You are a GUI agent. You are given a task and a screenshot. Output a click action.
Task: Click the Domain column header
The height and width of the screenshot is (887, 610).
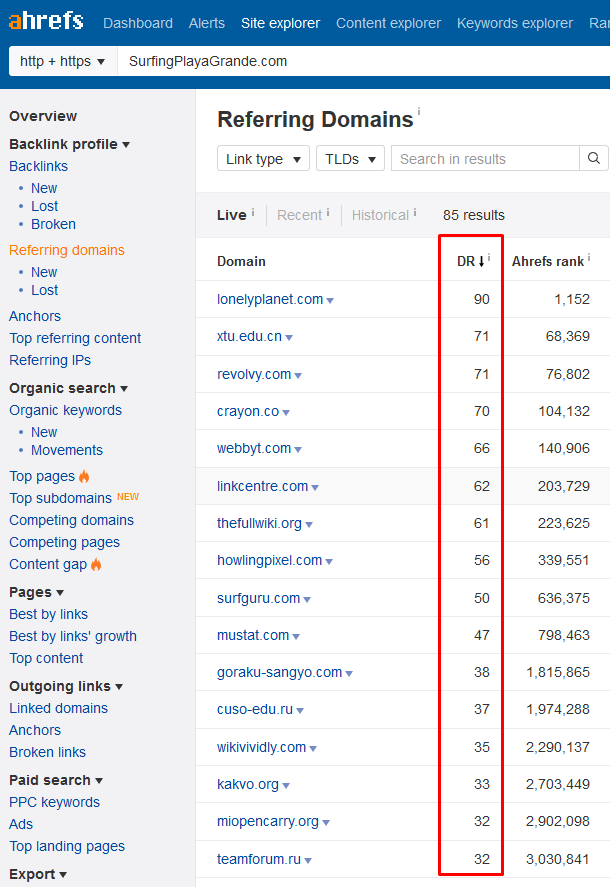241,261
